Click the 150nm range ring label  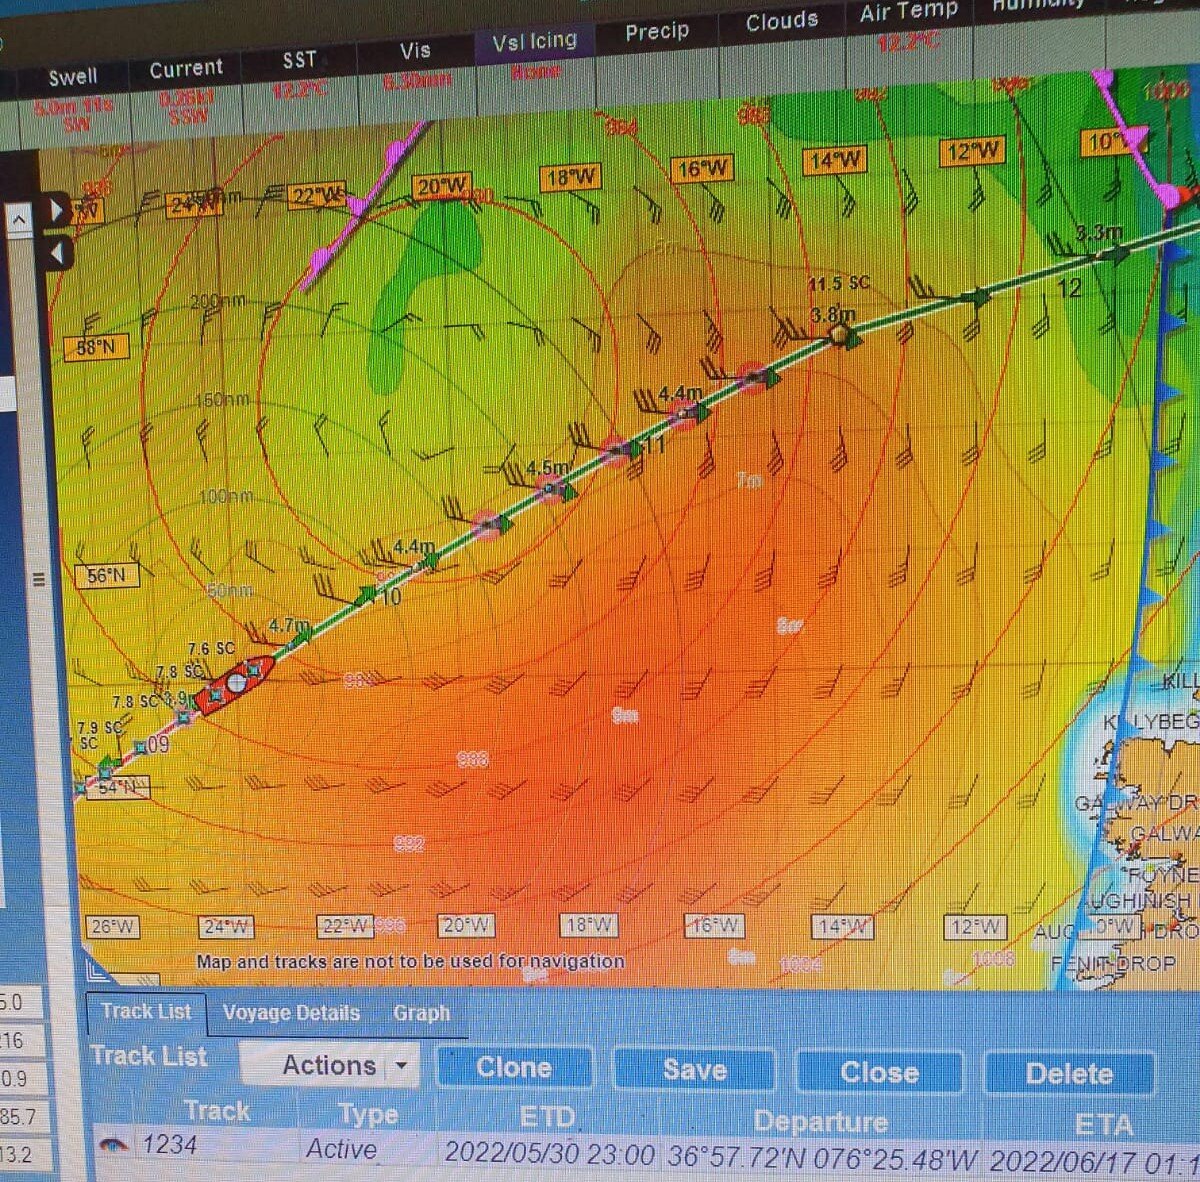(224, 400)
